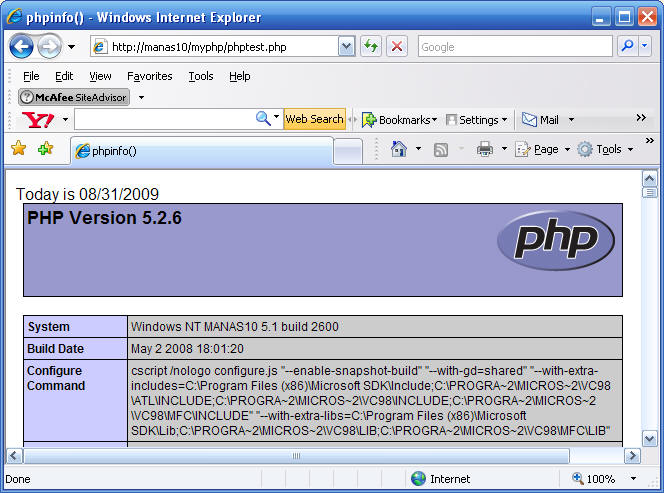Expand the address bar history dropdown
This screenshot has height=493, width=664.
point(347,47)
